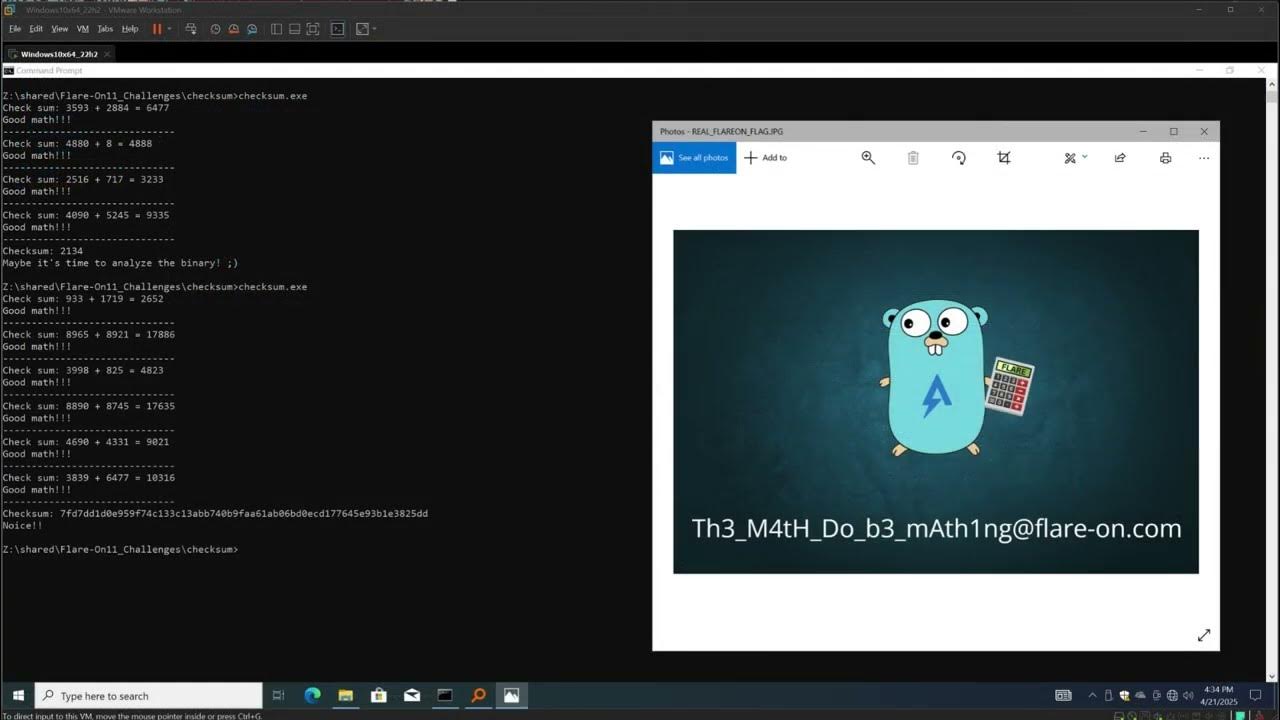Open File Explorer from the taskbar
The image size is (1280, 720).
click(x=345, y=696)
